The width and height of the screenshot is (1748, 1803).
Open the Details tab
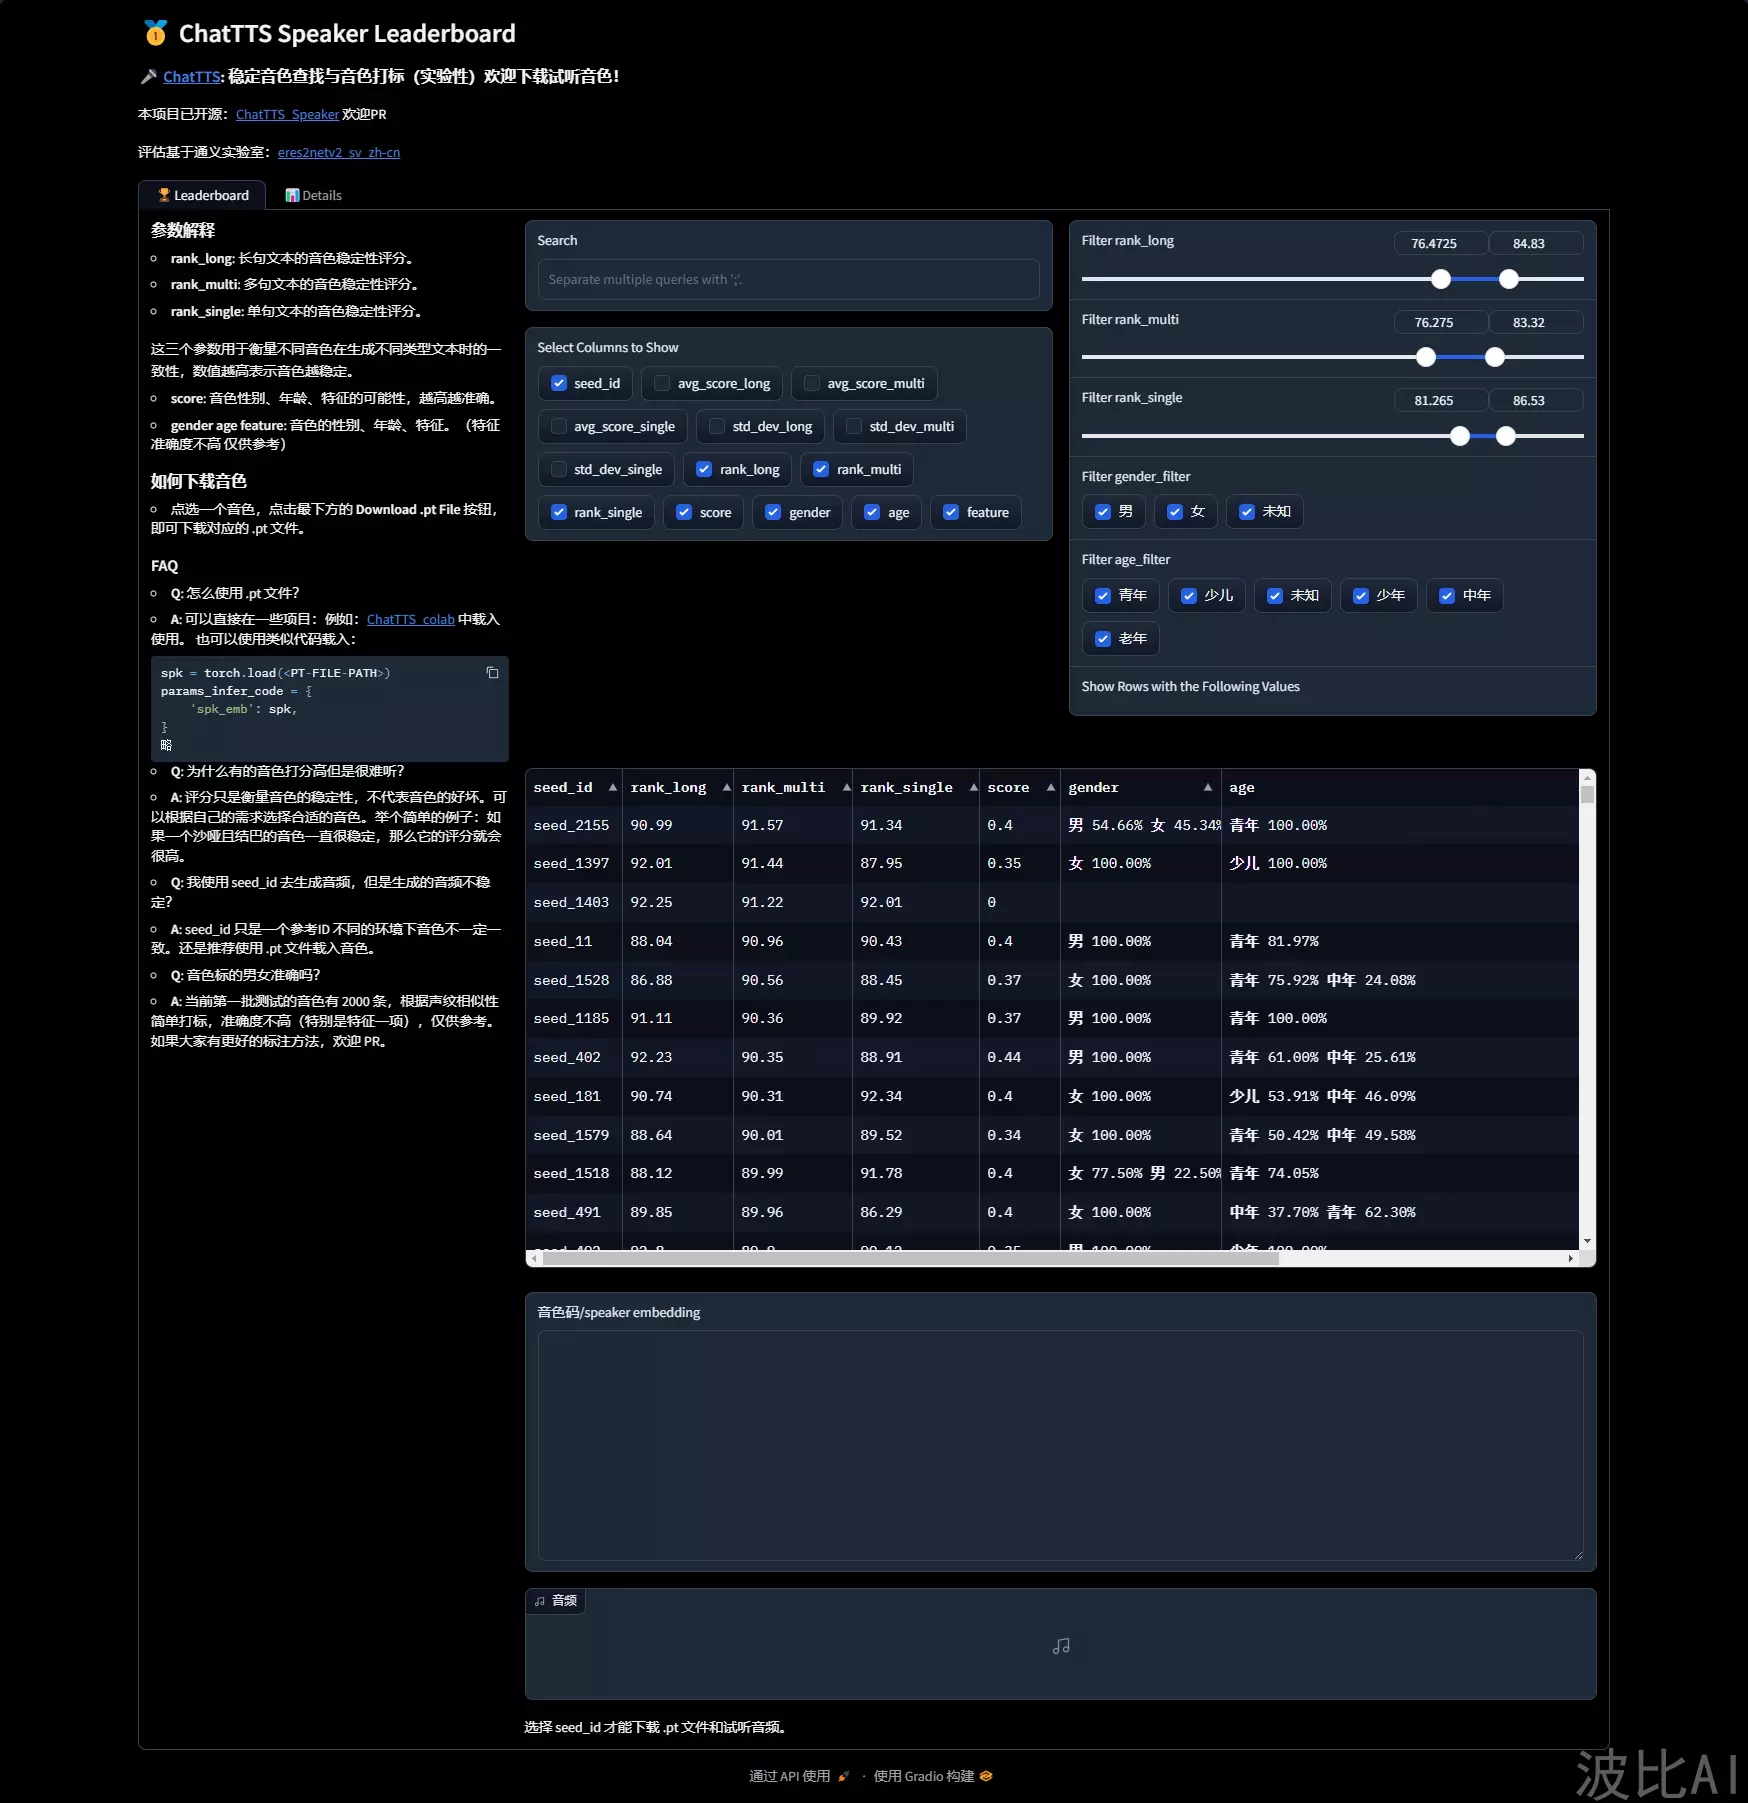[314, 195]
